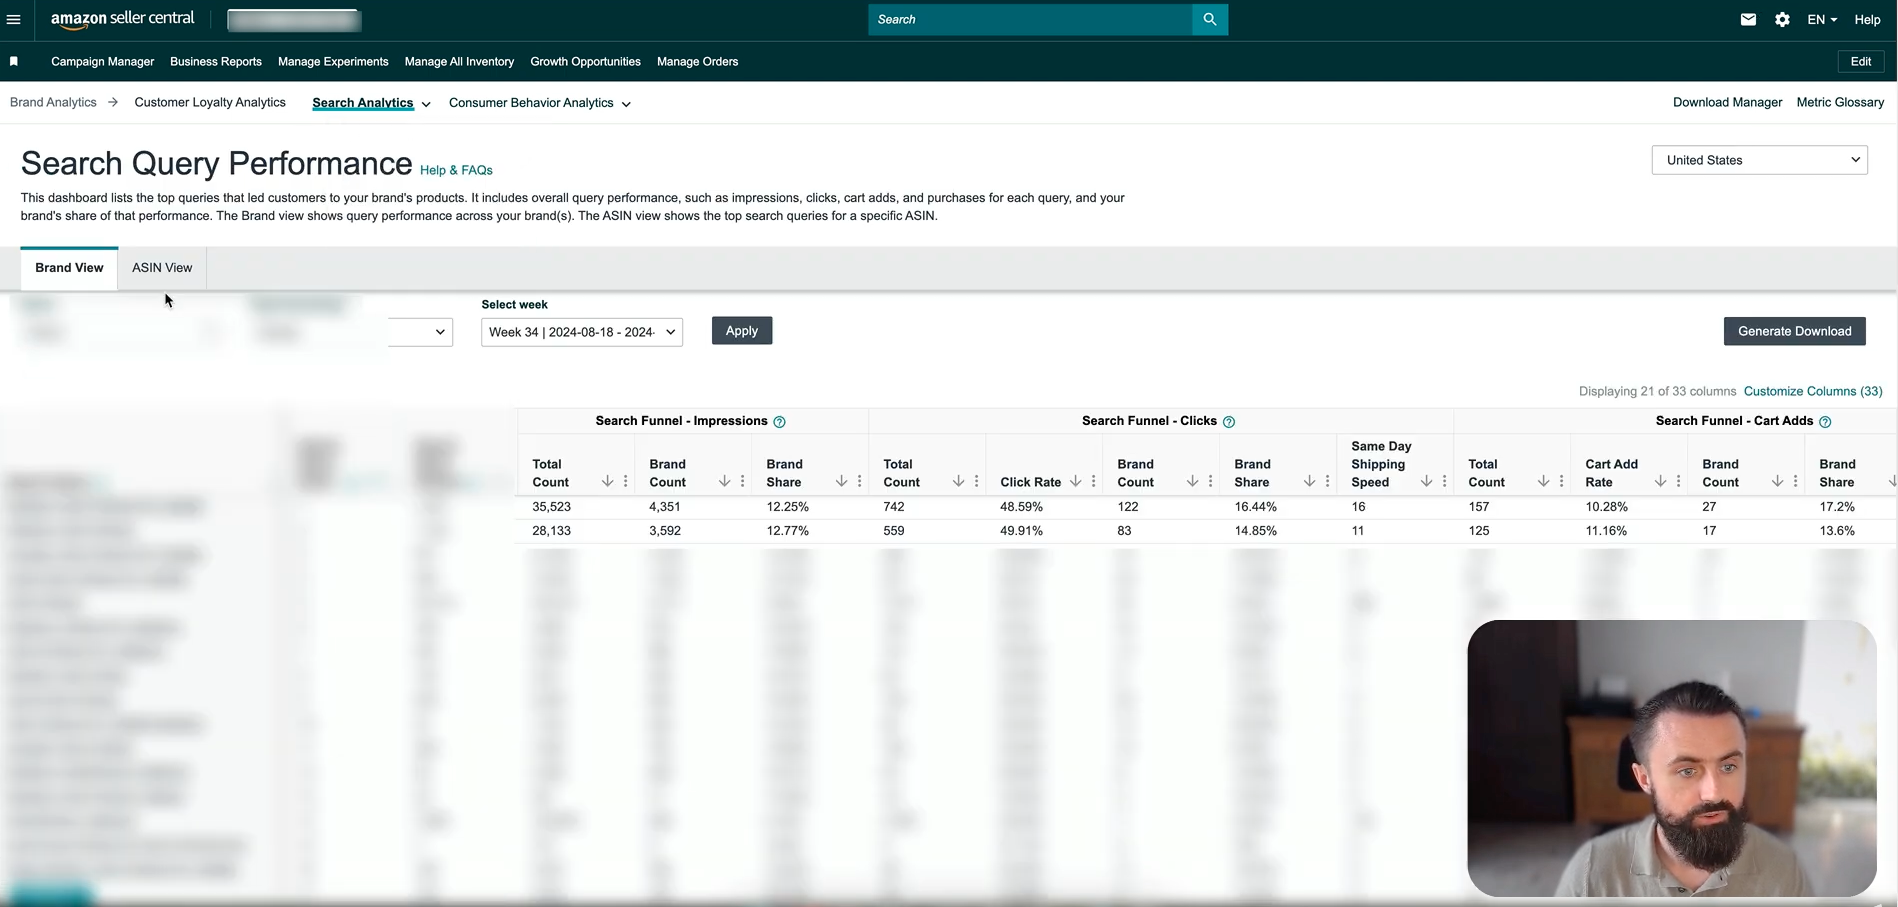The image size is (1898, 907).
Task: Click the Amazon Seller Central logo
Action: (x=123, y=20)
